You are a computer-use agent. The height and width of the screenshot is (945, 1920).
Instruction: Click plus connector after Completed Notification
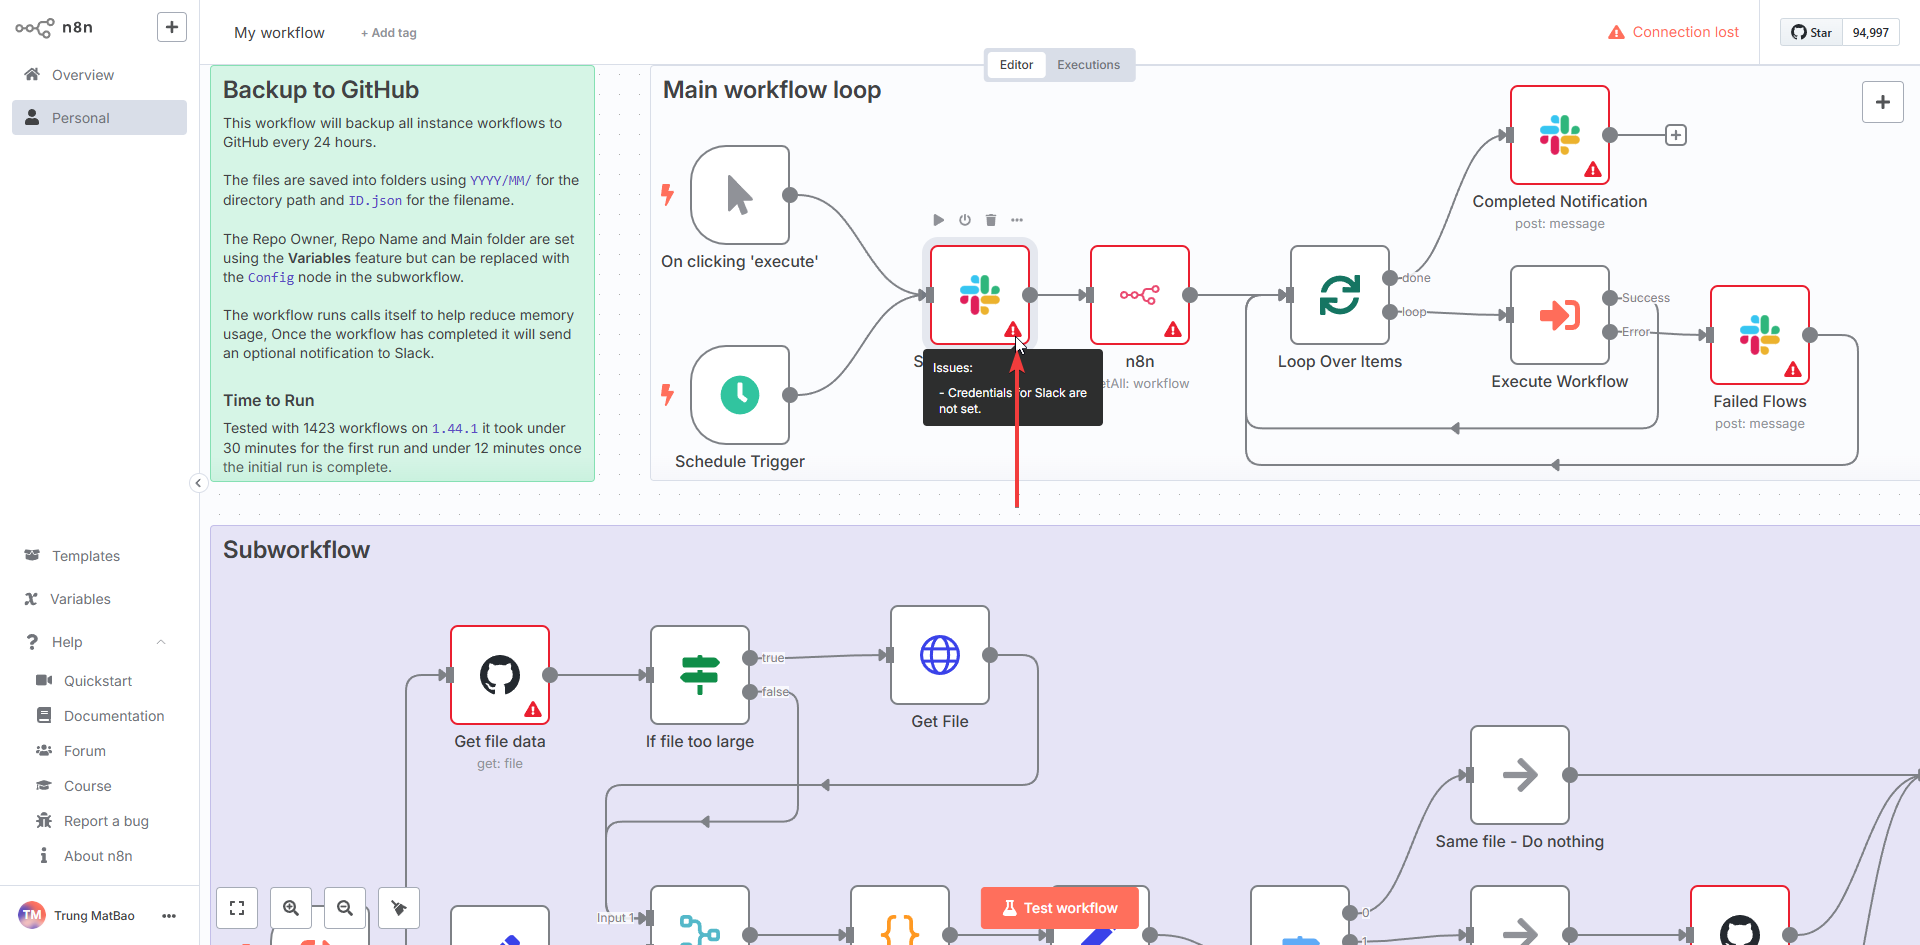click(x=1676, y=135)
